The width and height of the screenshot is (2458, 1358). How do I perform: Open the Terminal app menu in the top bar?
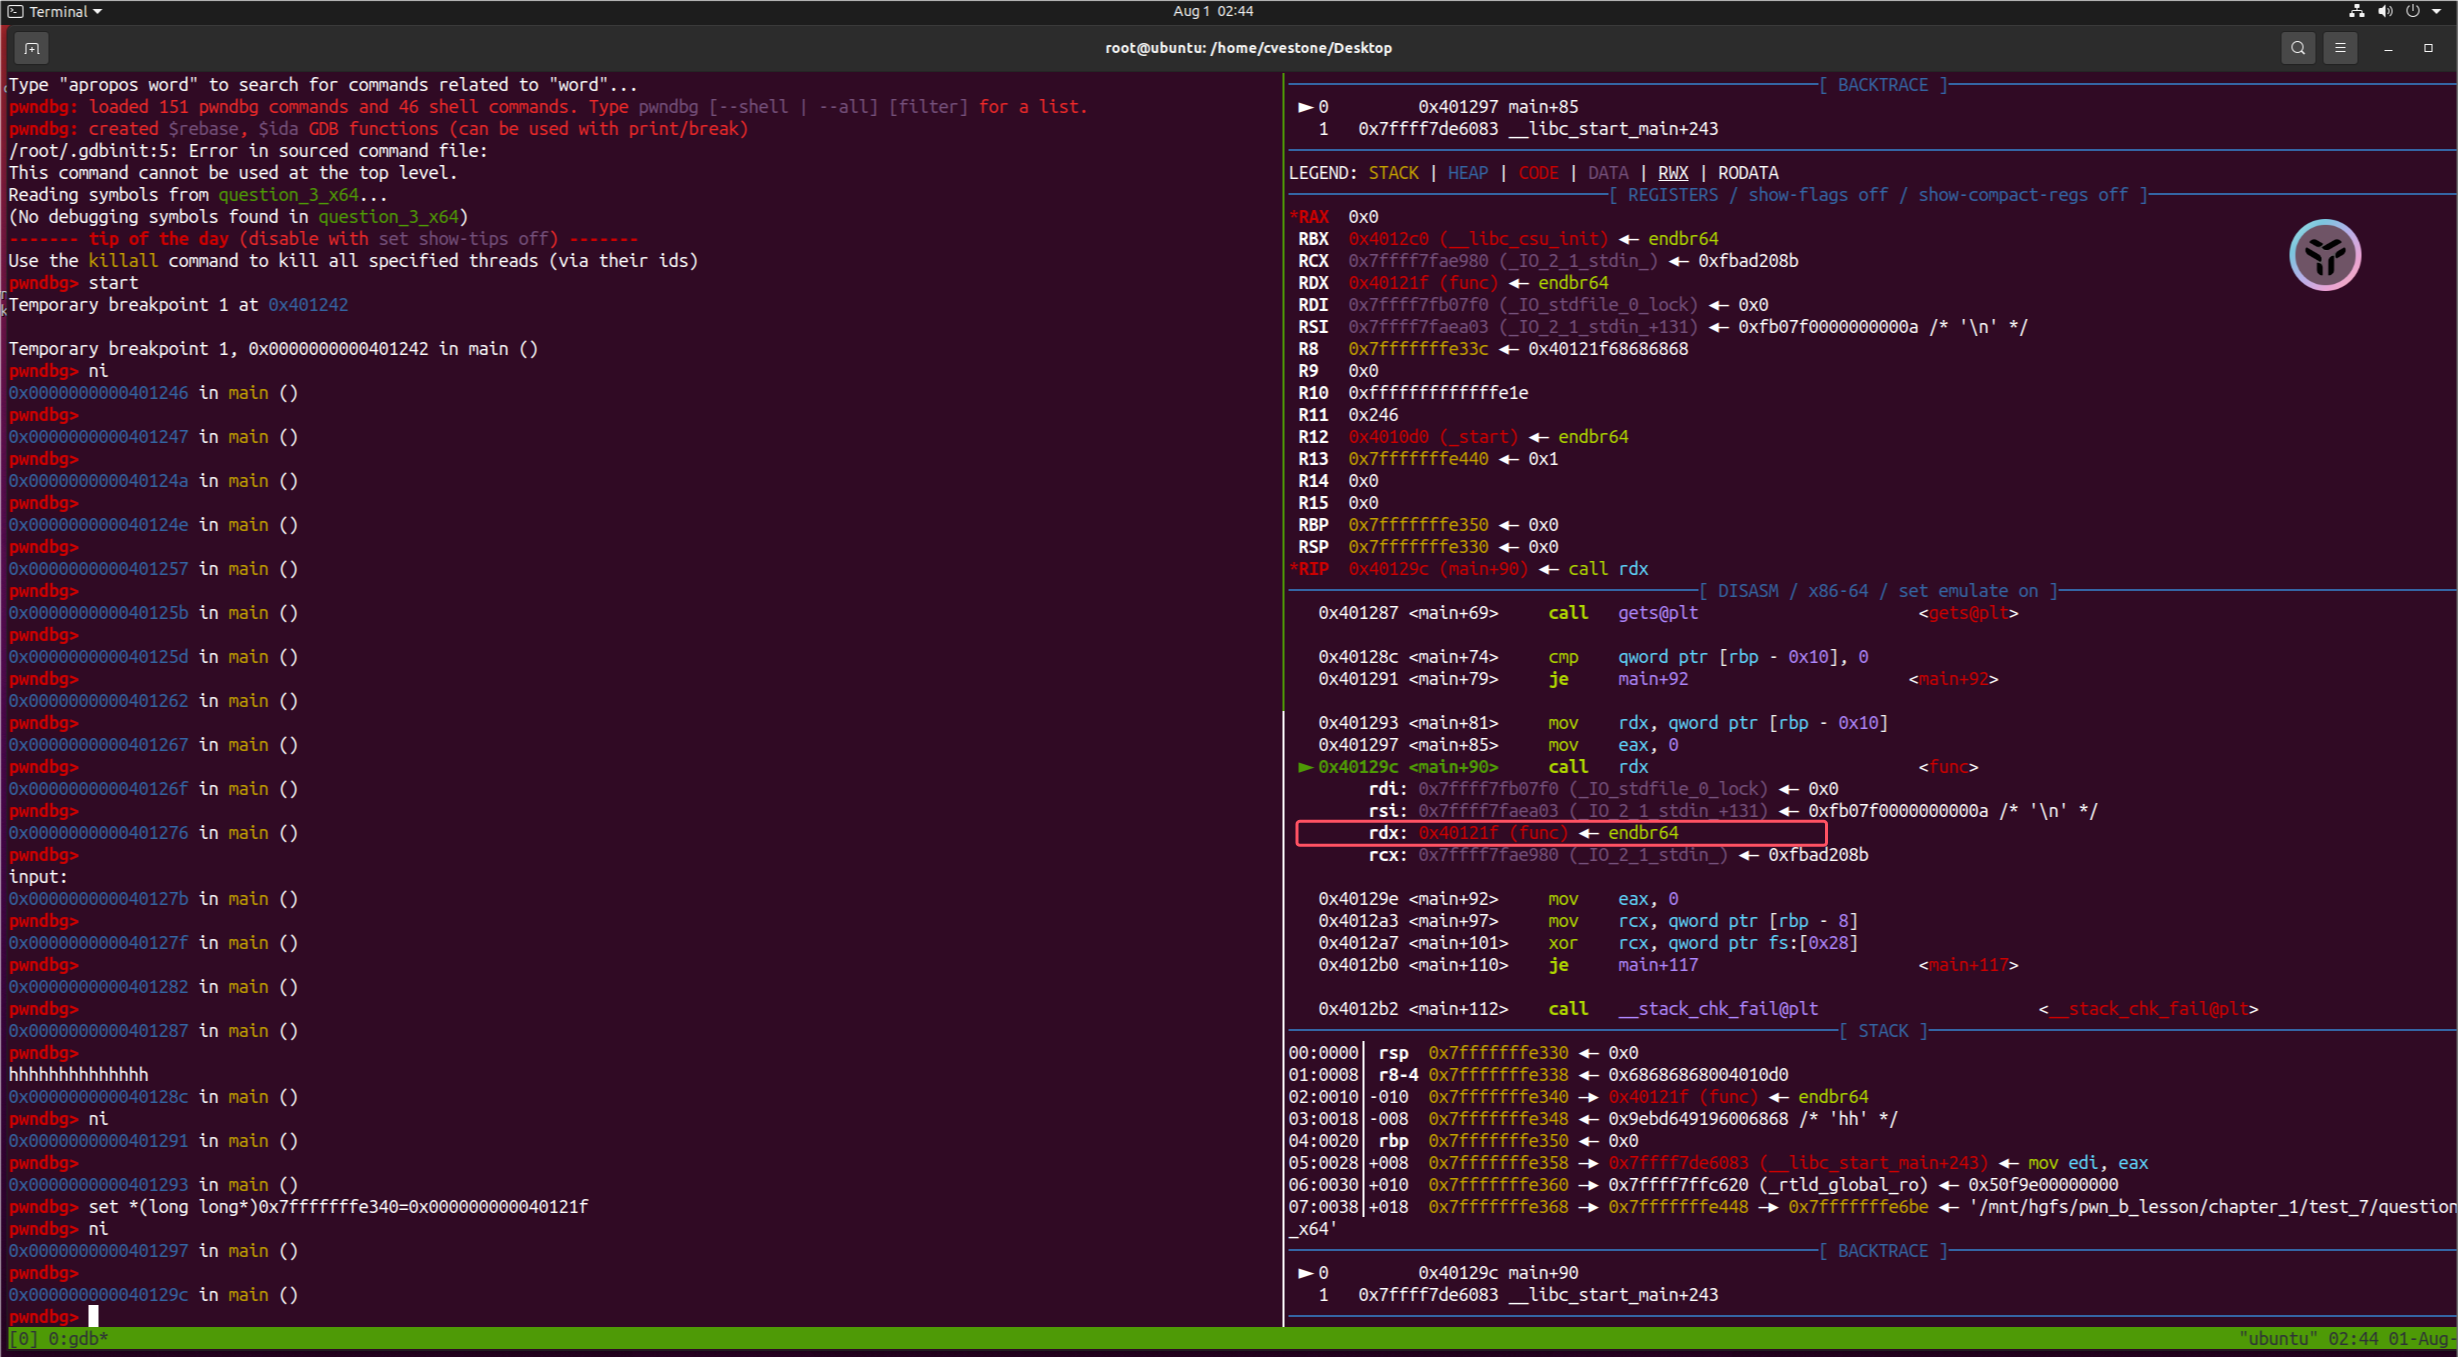[55, 12]
